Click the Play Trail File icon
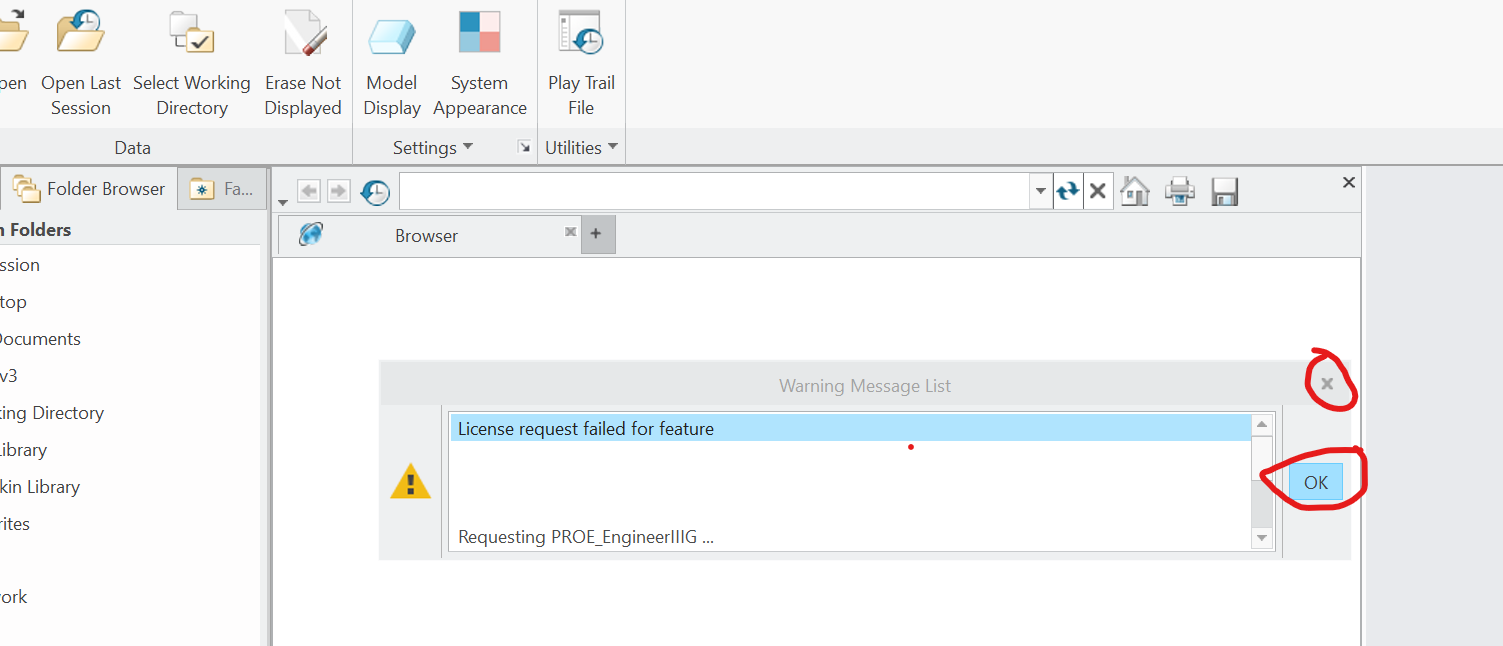1503x646 pixels. [x=581, y=34]
